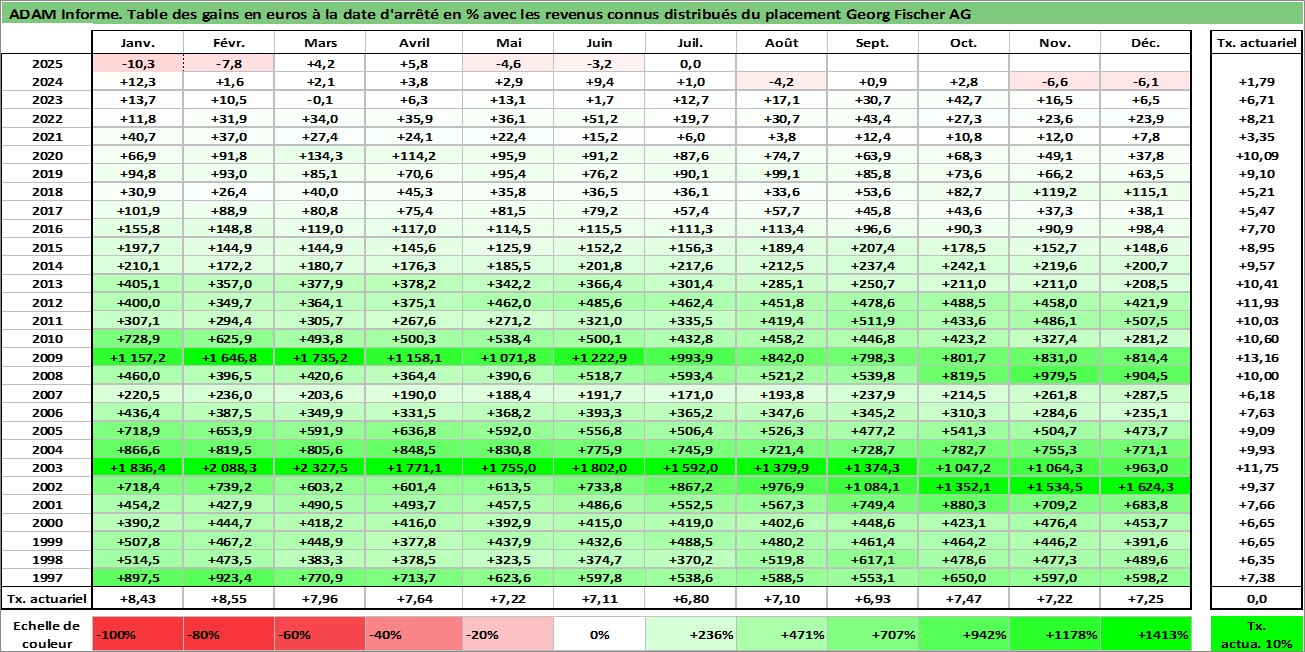Select the +942% green swatch
The image size is (1305, 652).
pyautogui.click(x=962, y=635)
